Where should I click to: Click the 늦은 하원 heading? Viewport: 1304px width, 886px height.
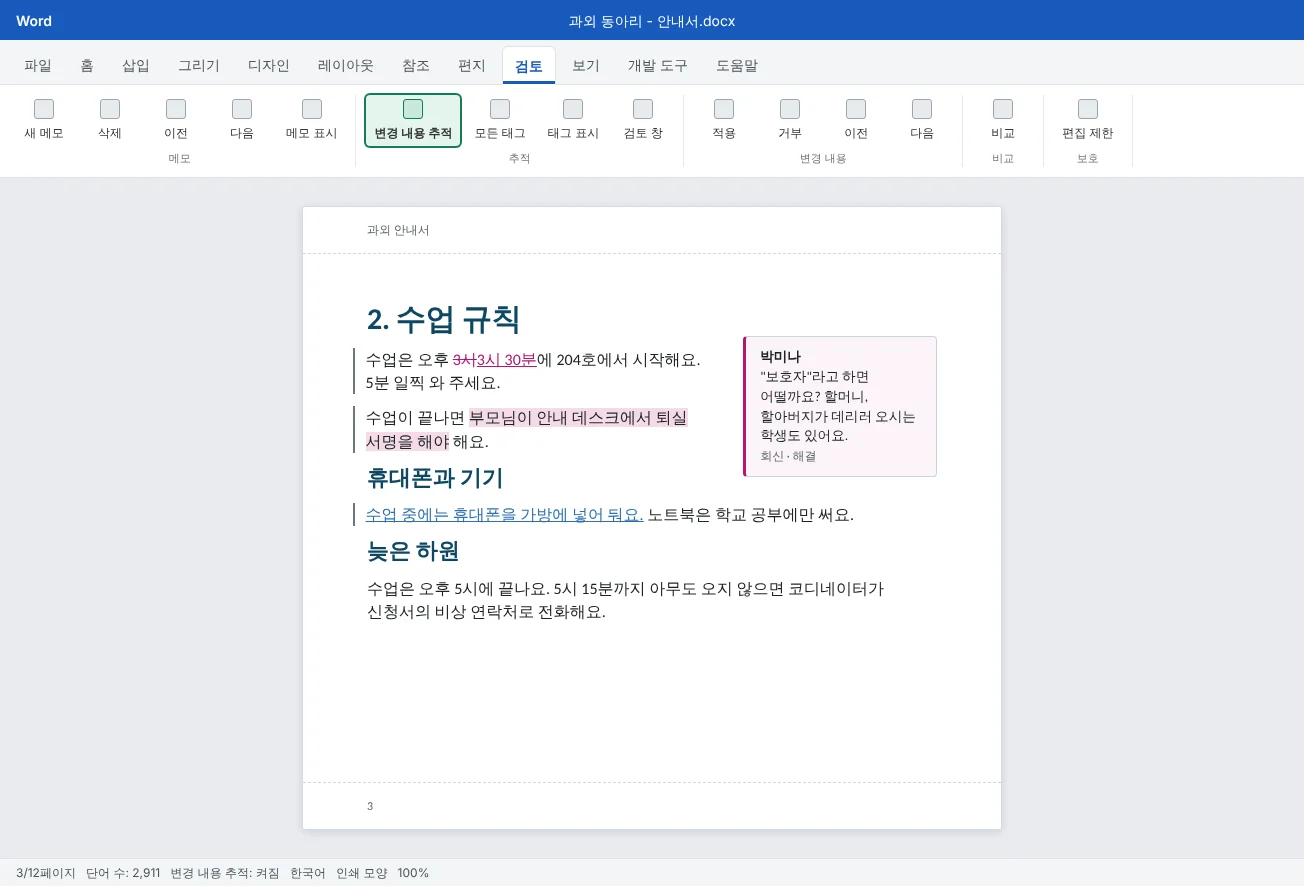tap(413, 551)
